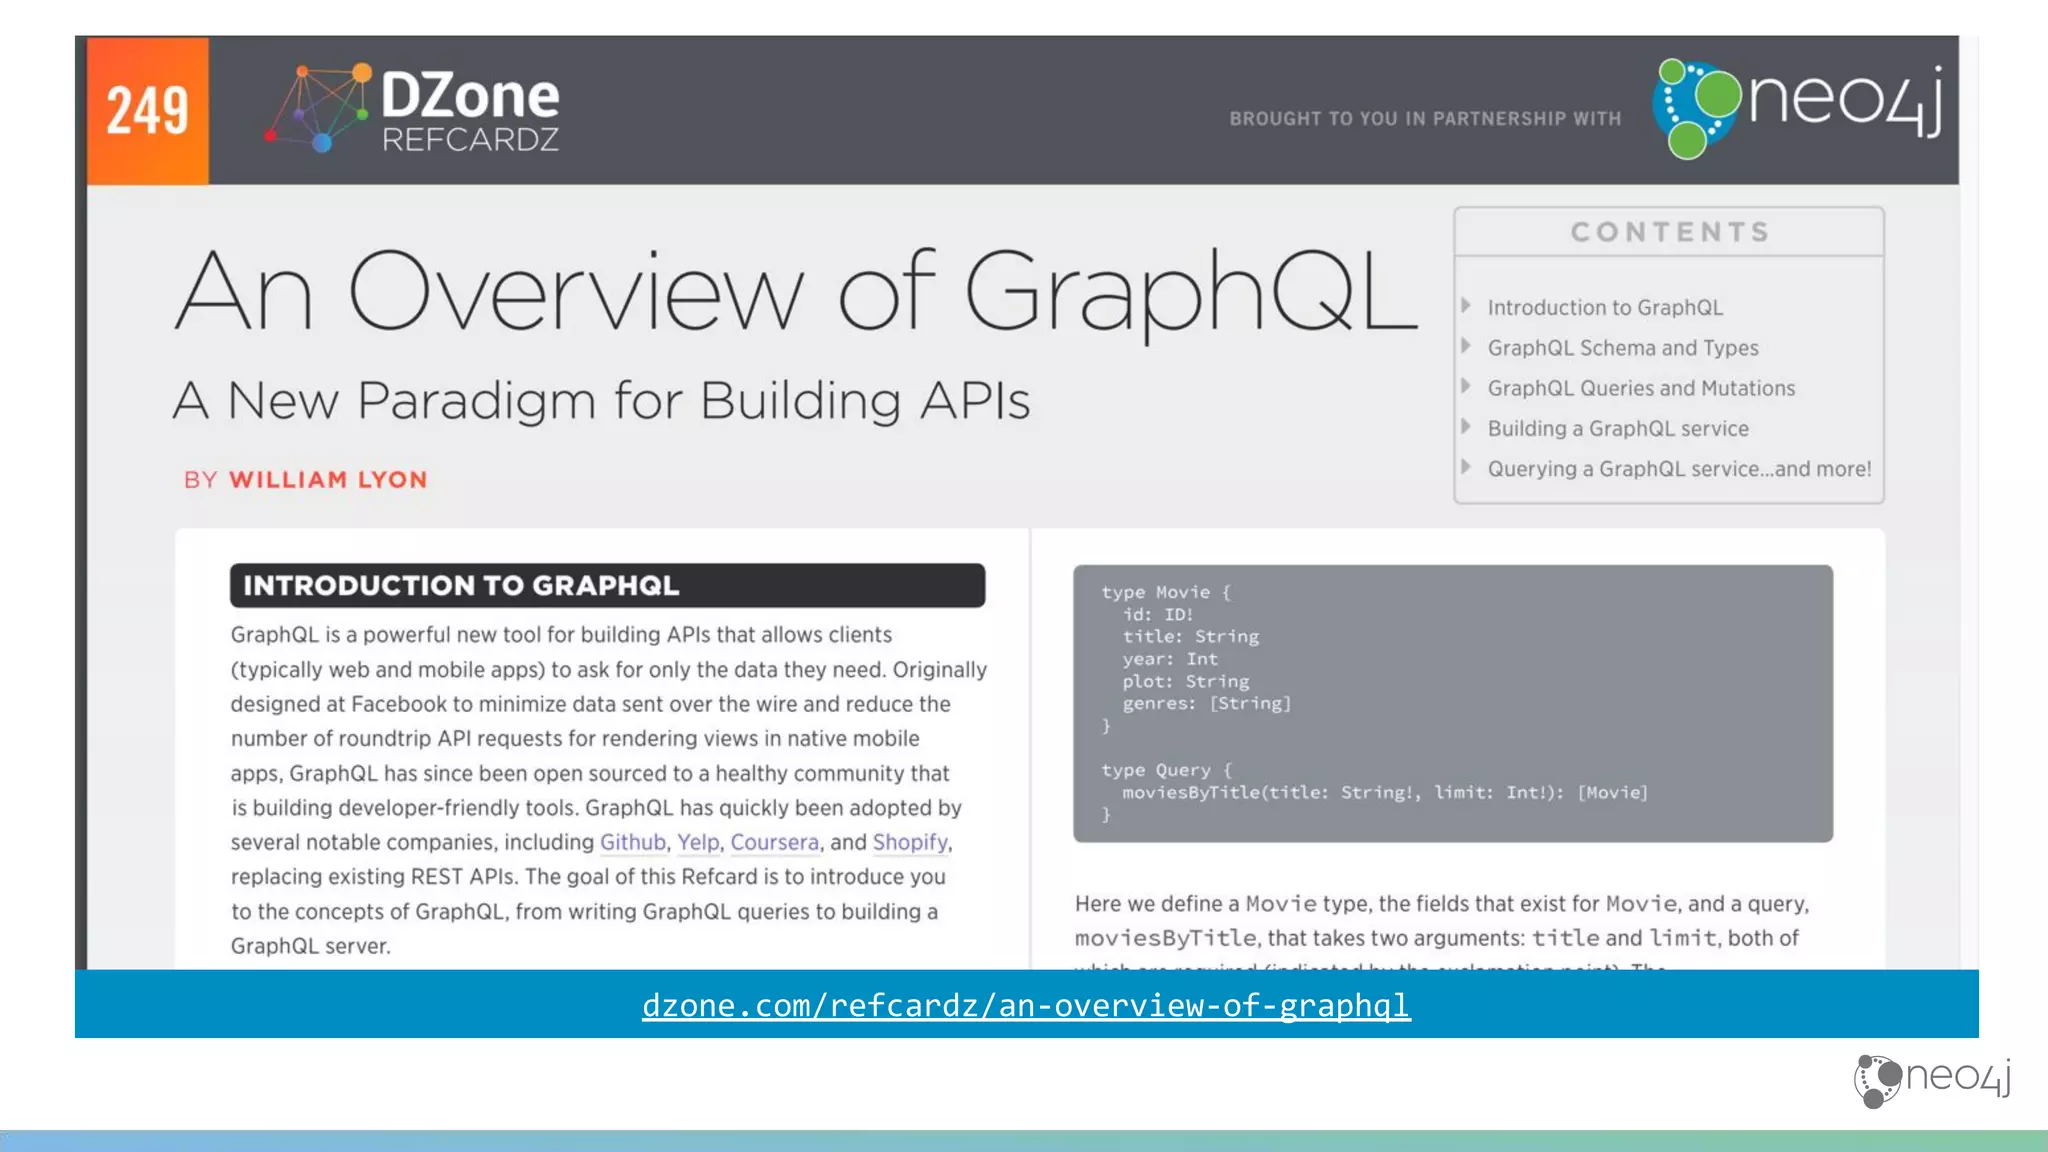Follow the Github link
Screen dimensions: 2048x1152
click(633, 842)
